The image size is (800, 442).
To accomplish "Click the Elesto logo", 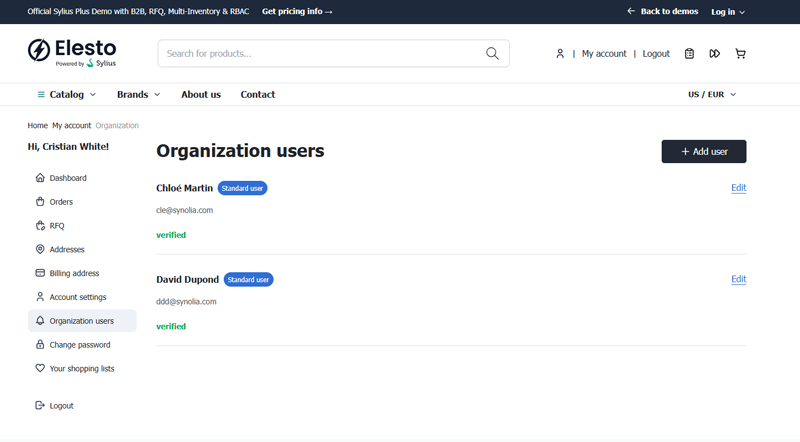I will pyautogui.click(x=72, y=53).
